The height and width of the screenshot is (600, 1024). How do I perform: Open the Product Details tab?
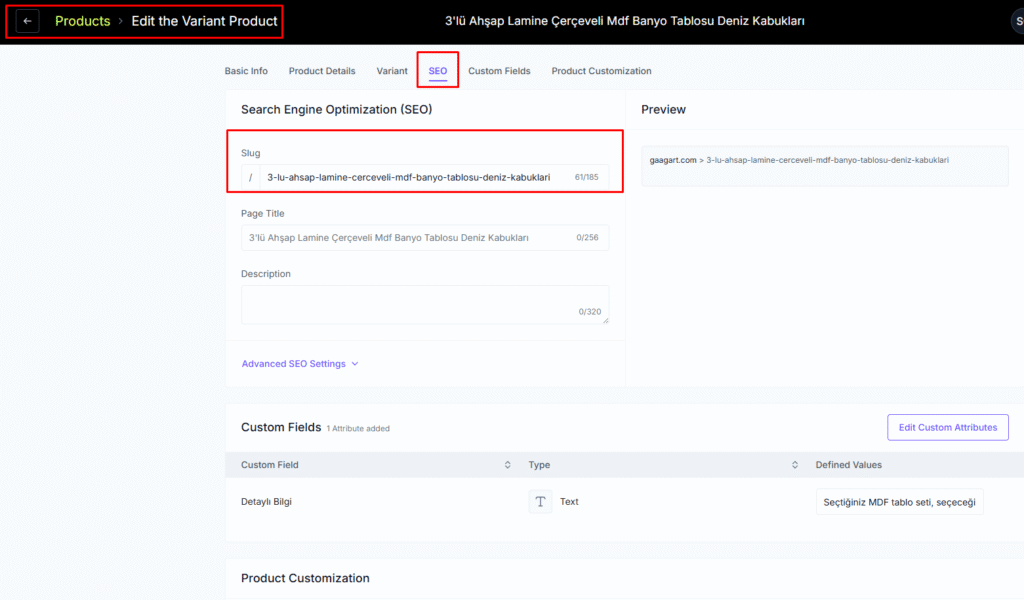(x=322, y=71)
